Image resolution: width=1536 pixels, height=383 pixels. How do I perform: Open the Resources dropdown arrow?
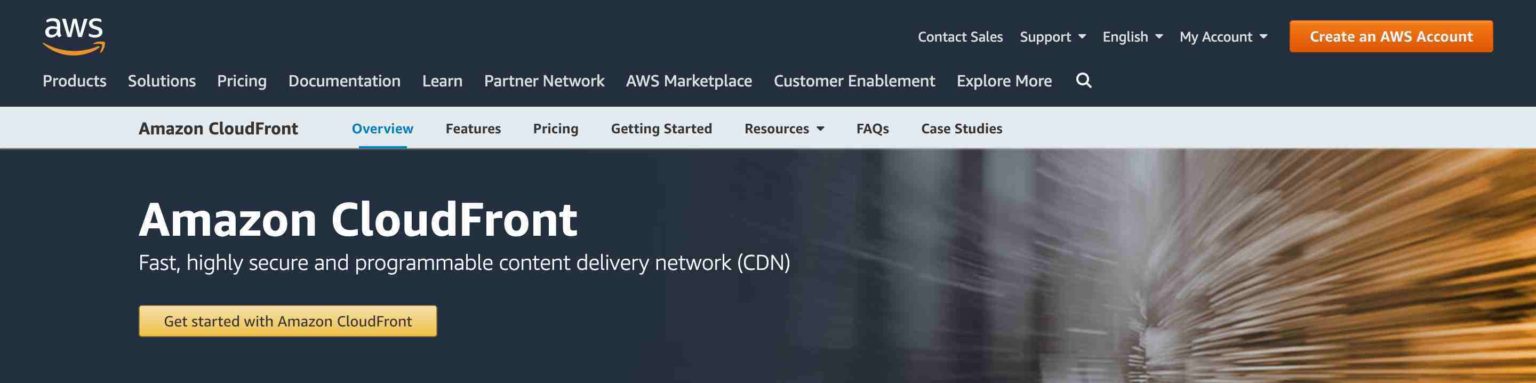(x=821, y=129)
